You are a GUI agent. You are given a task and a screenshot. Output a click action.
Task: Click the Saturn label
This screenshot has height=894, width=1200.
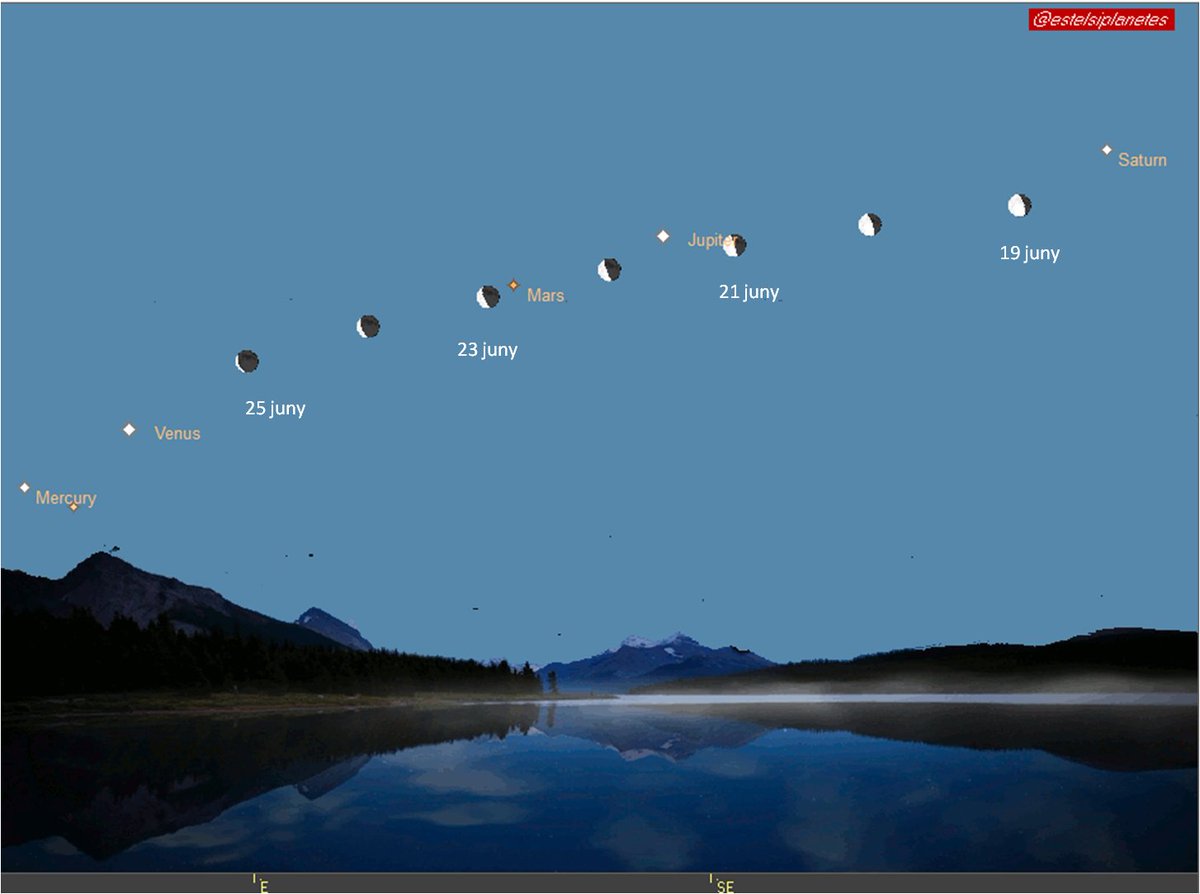pyautogui.click(x=1142, y=160)
